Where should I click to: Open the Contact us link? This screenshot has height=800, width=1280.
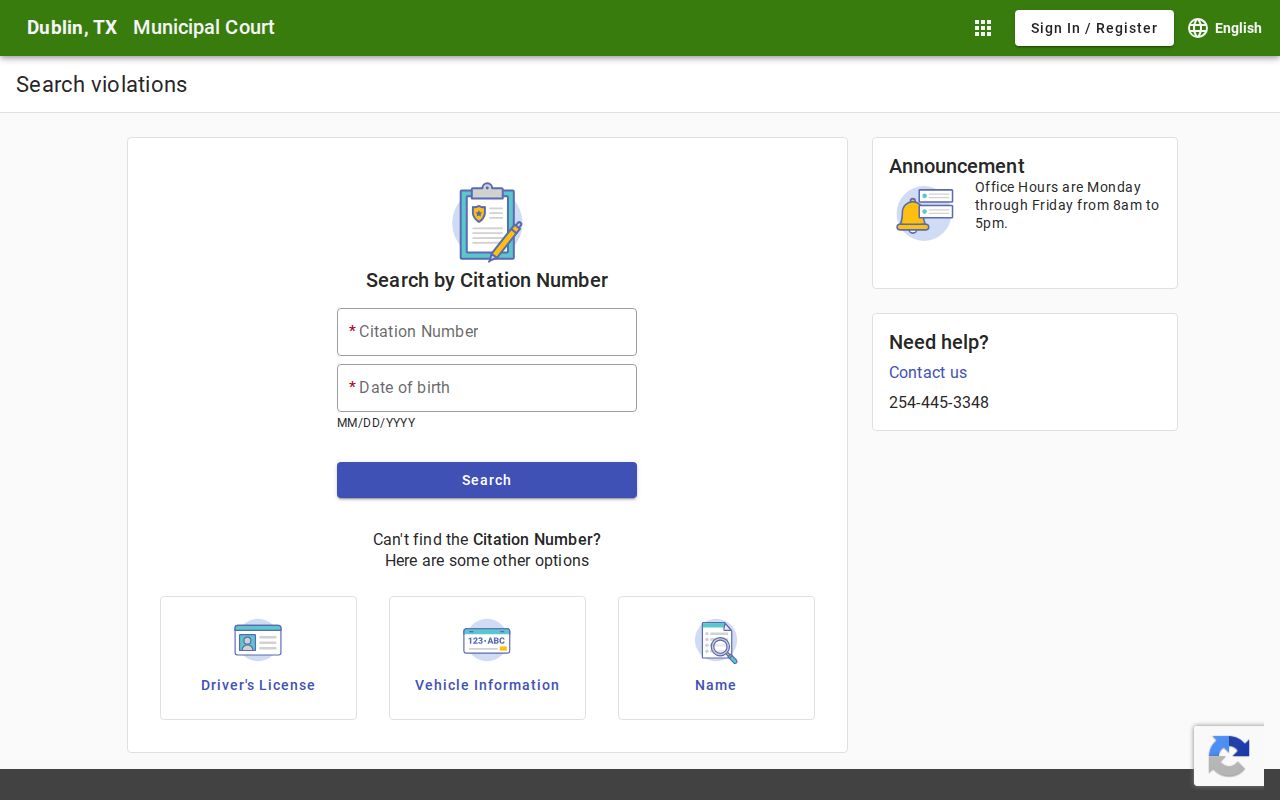pos(928,372)
